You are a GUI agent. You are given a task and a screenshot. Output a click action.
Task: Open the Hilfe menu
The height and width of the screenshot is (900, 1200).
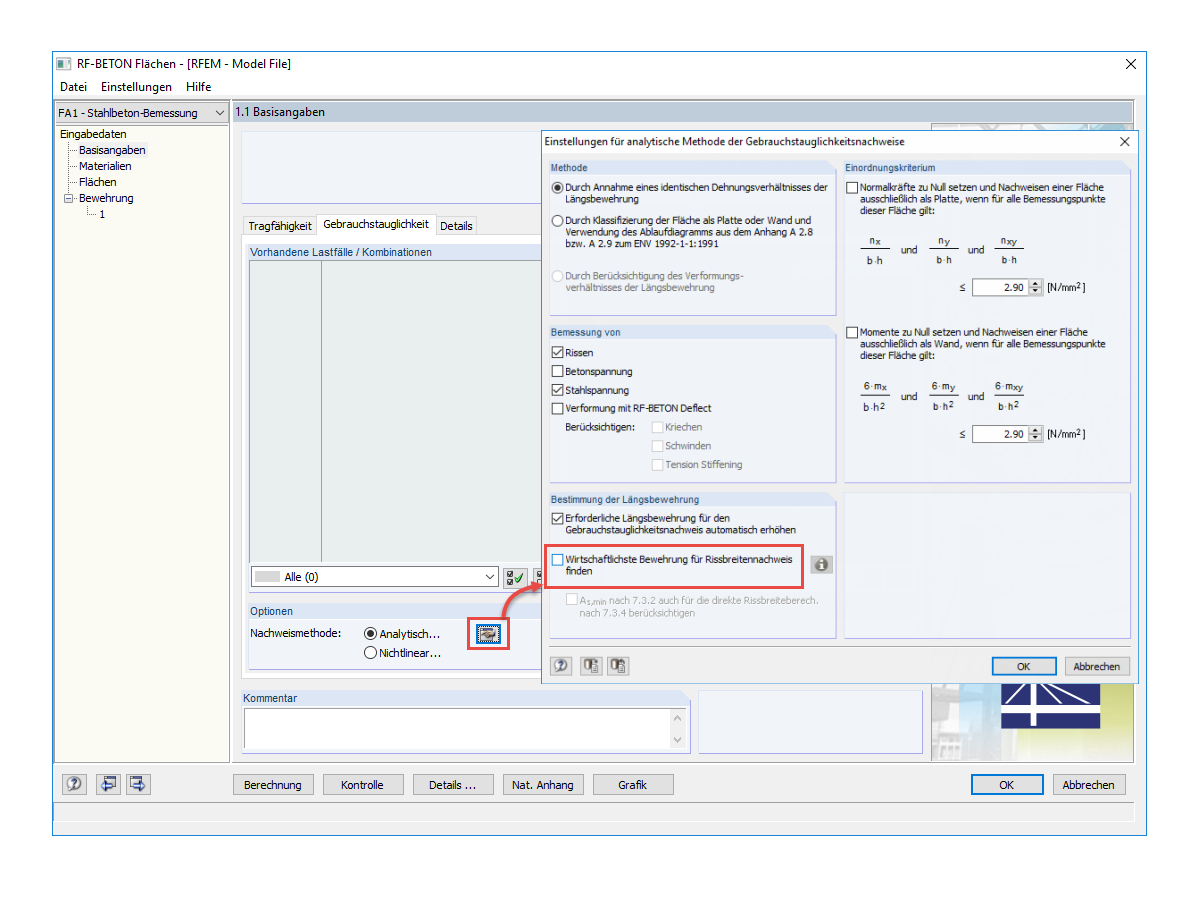198,87
